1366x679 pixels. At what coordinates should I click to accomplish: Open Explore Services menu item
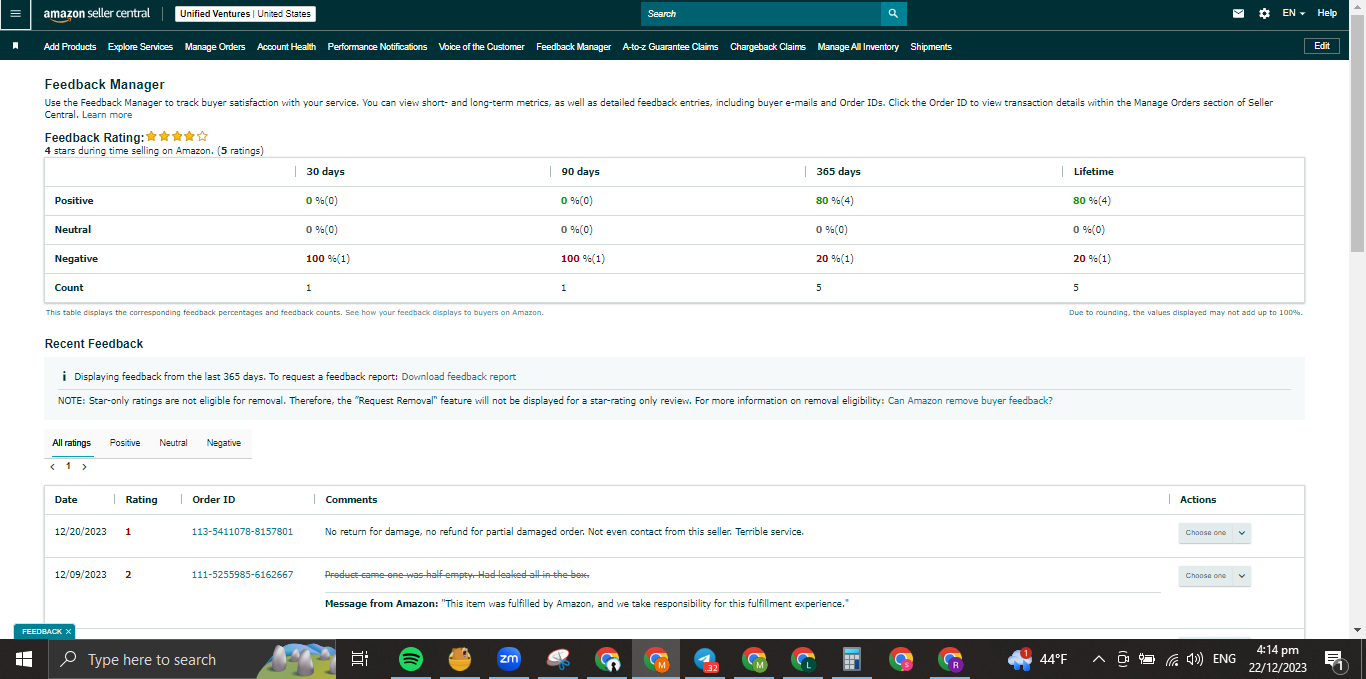[140, 47]
